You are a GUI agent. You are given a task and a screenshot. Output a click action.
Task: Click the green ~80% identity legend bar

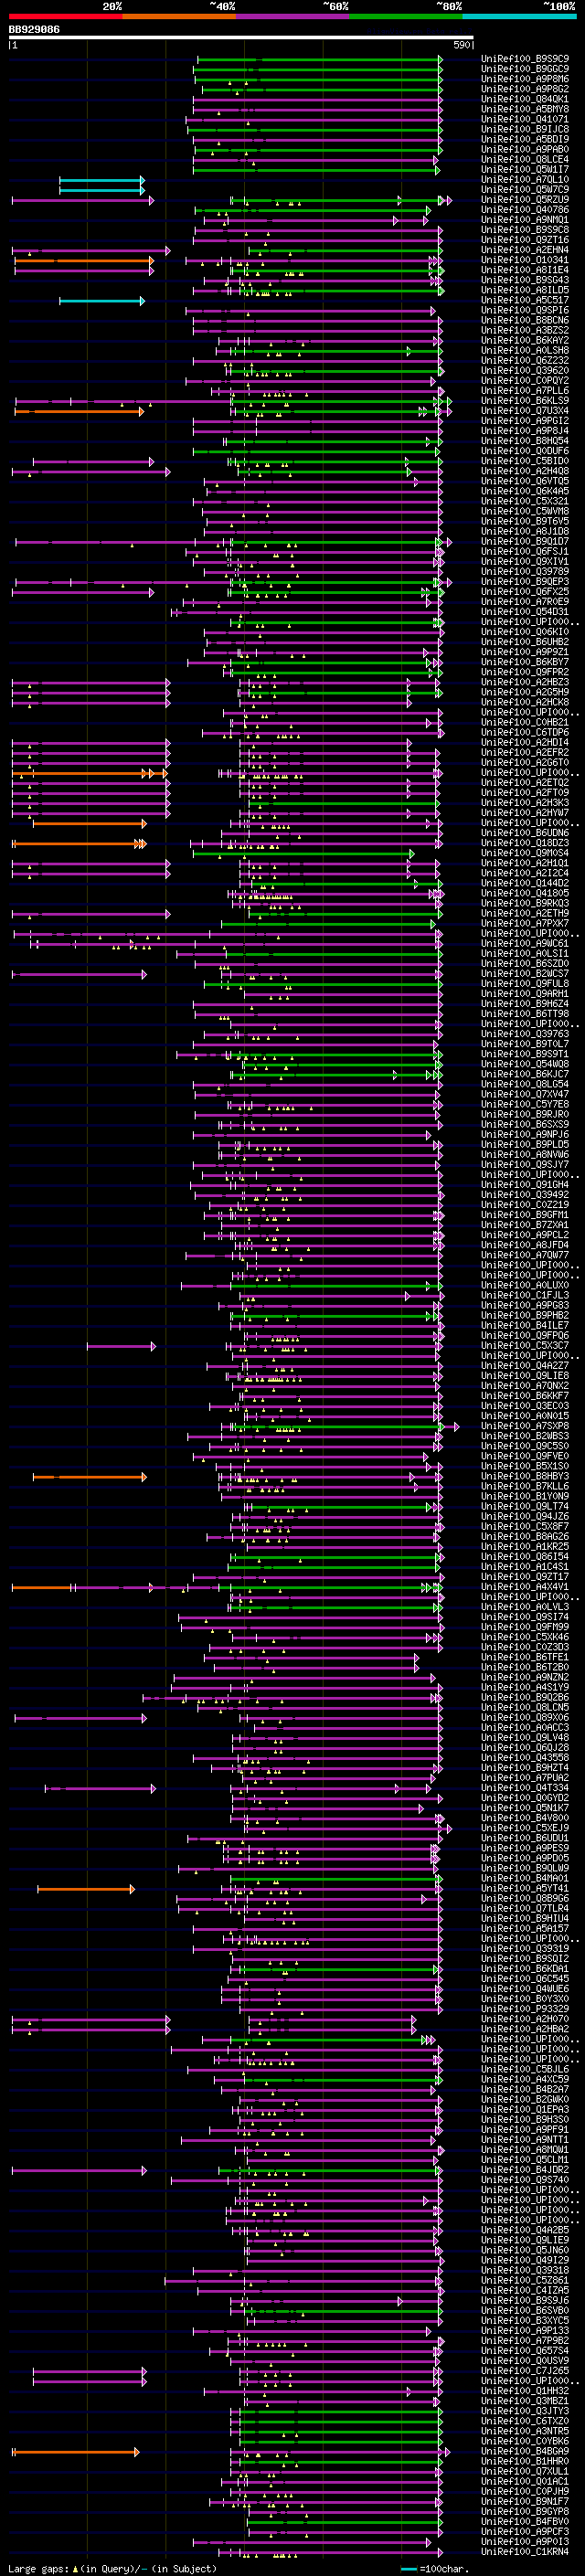(406, 16)
